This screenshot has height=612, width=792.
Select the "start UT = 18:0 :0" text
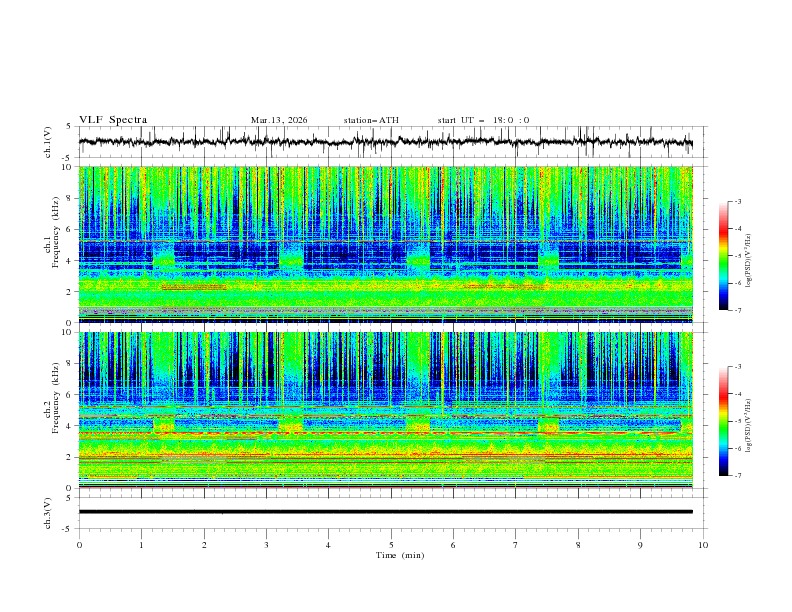click(483, 120)
